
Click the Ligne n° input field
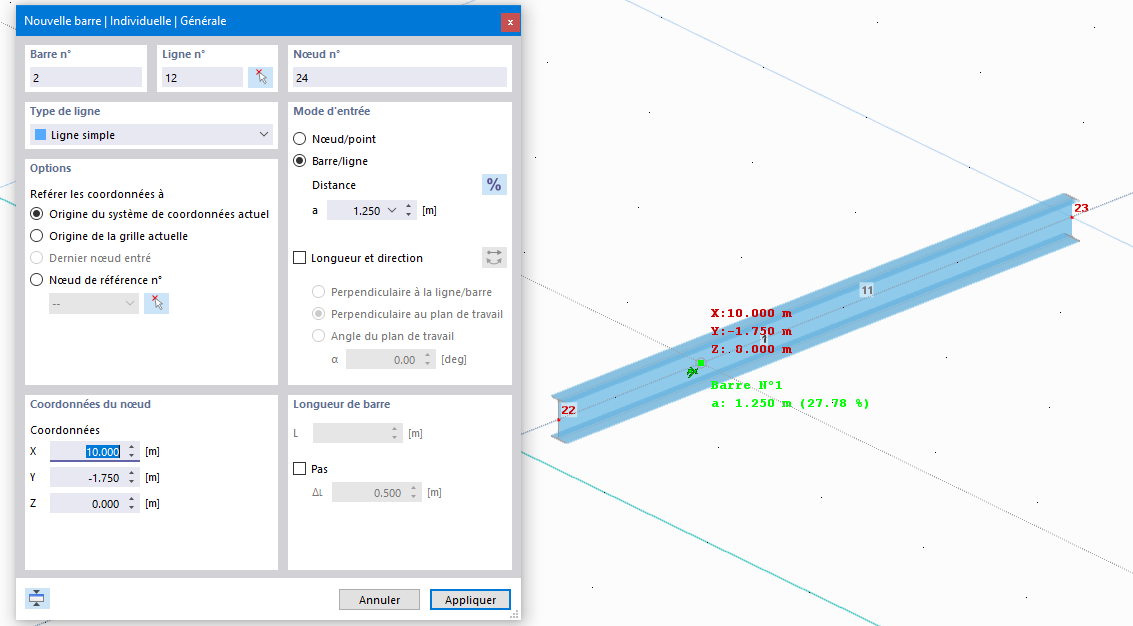pos(202,77)
